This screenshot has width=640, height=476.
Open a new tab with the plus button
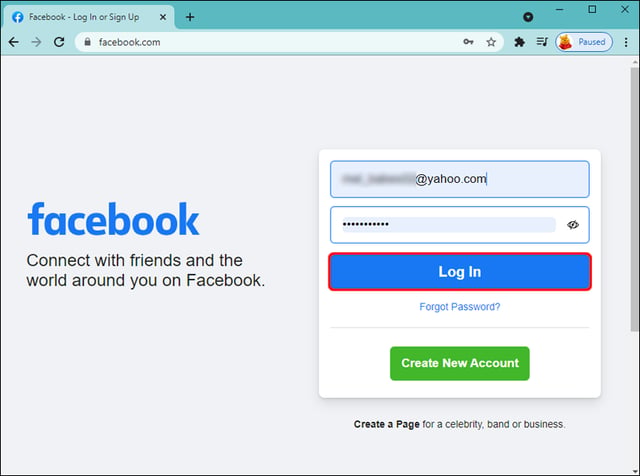(x=190, y=17)
